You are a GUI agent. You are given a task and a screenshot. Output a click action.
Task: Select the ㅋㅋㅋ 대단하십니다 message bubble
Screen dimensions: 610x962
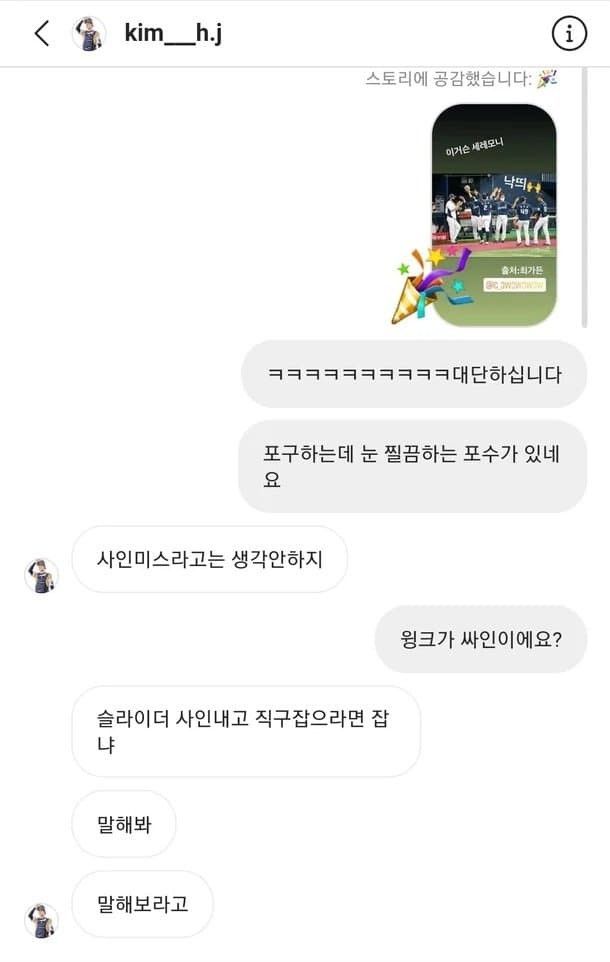tap(414, 374)
